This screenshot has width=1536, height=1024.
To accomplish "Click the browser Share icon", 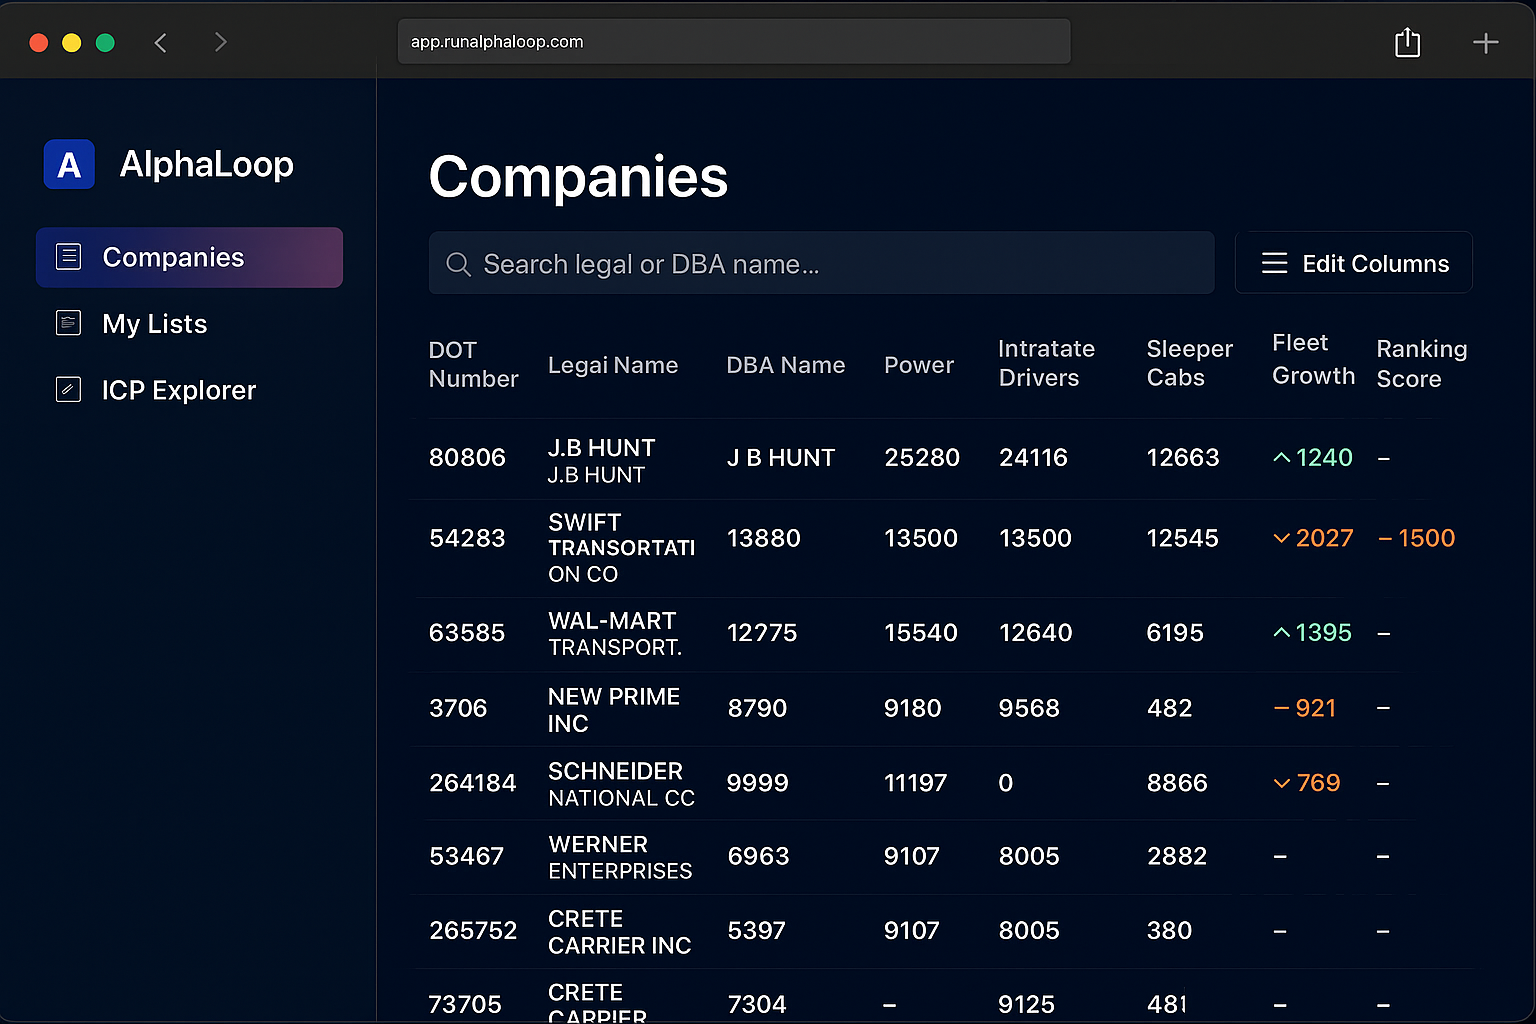I will pyautogui.click(x=1407, y=42).
